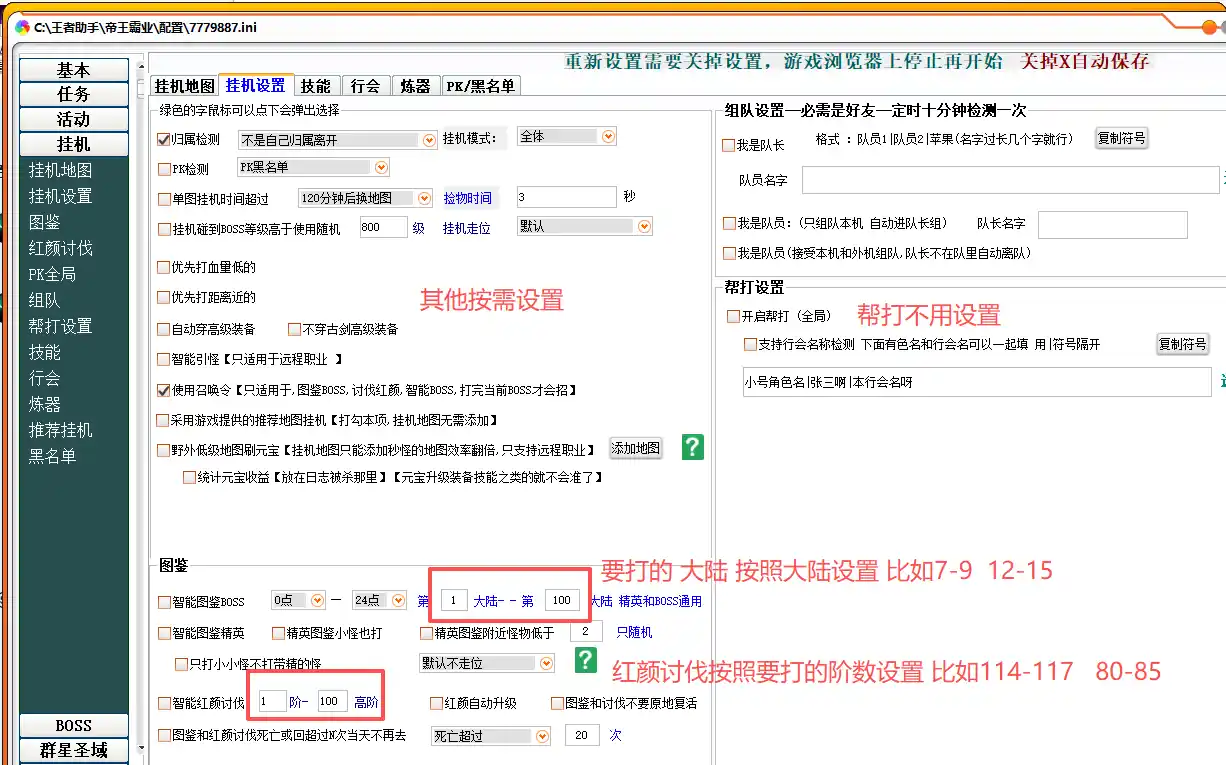This screenshot has width=1226, height=765.
Task: Check 智能图鉴BOSS checkbox
Action: 165,602
